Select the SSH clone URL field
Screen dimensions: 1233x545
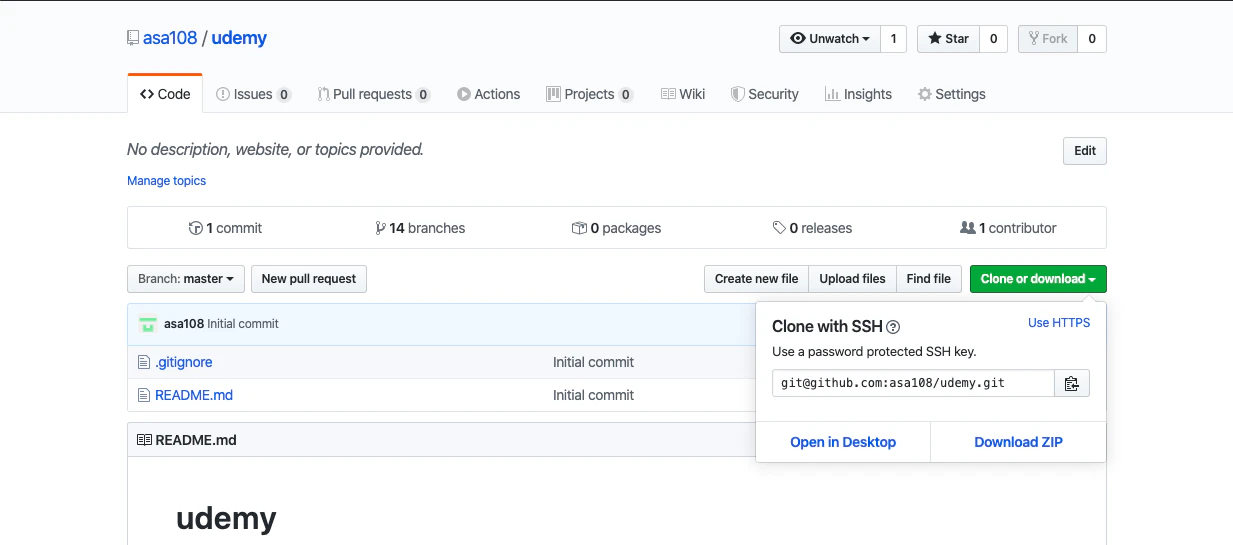pyautogui.click(x=913, y=383)
